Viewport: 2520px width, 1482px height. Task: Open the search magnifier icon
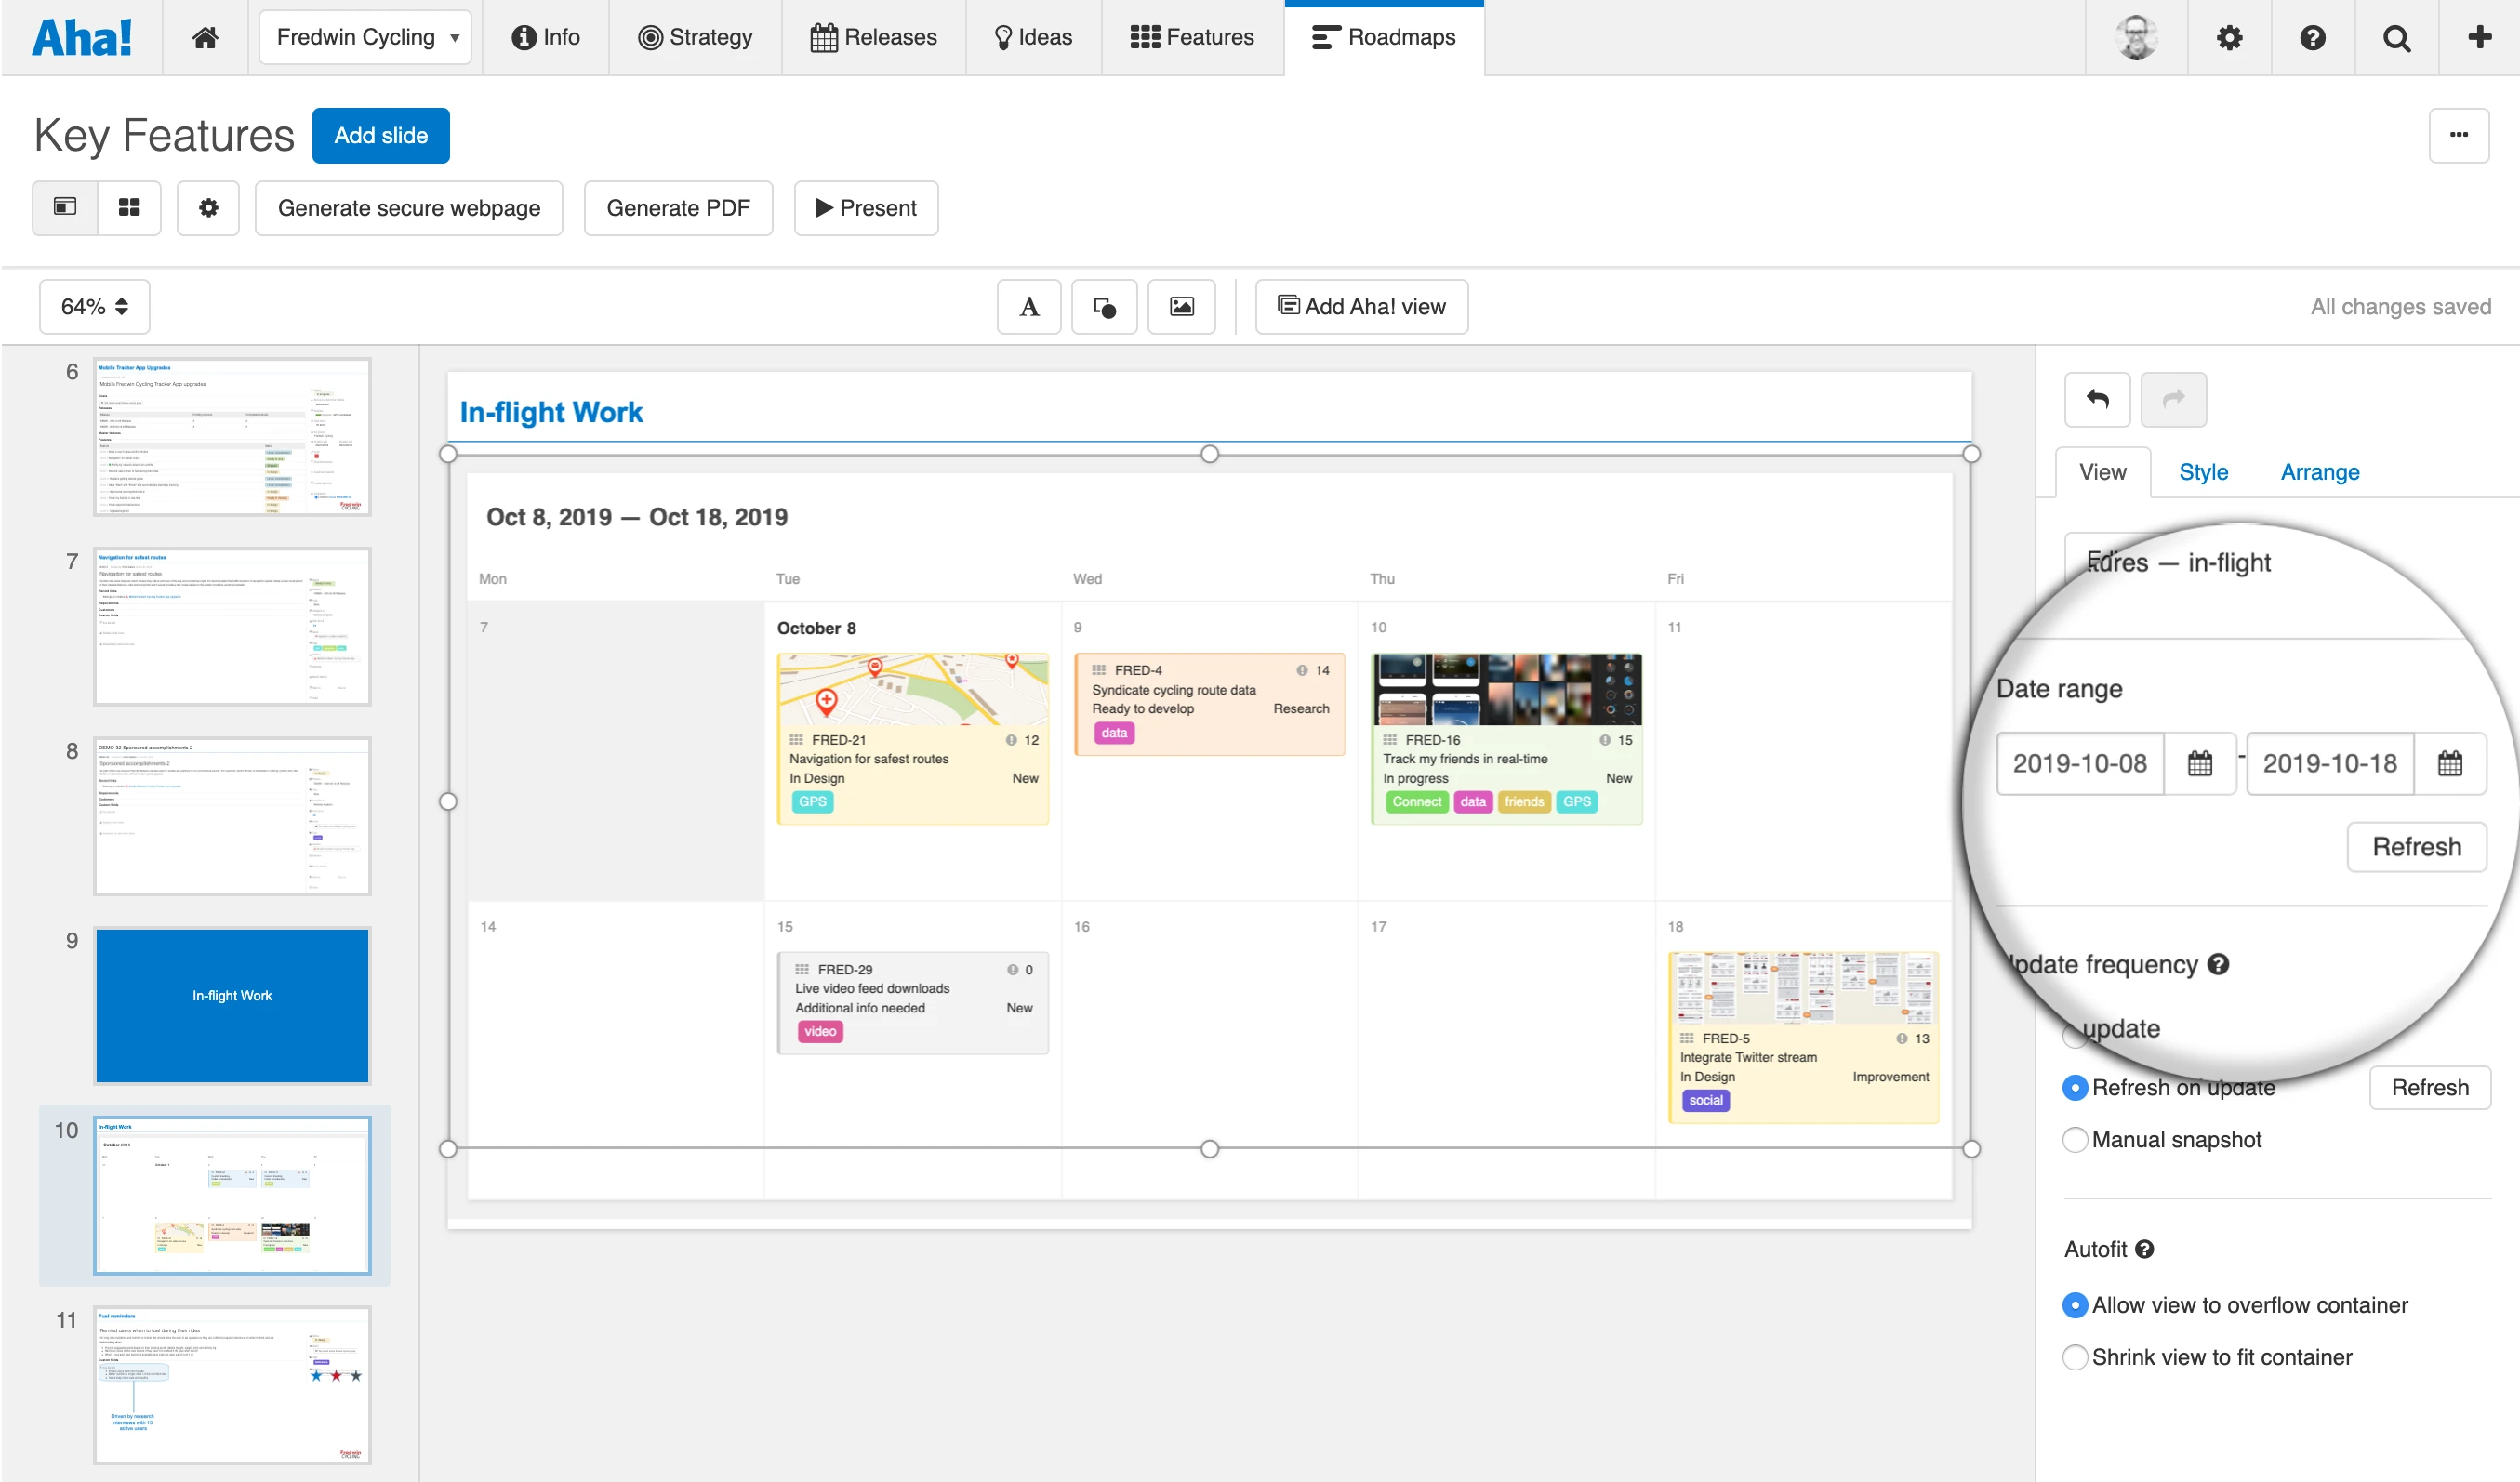pos(2396,37)
